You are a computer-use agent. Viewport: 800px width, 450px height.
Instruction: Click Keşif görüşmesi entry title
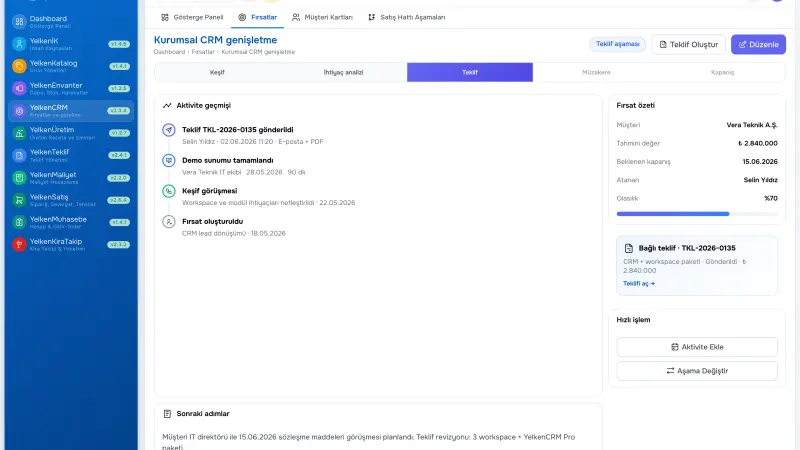pos(210,191)
